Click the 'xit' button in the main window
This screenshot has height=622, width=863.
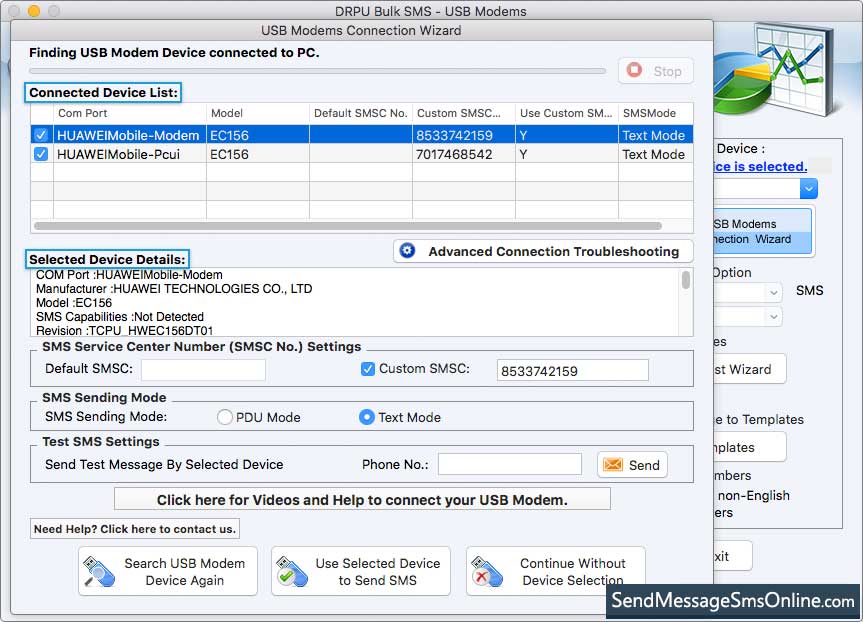733,556
